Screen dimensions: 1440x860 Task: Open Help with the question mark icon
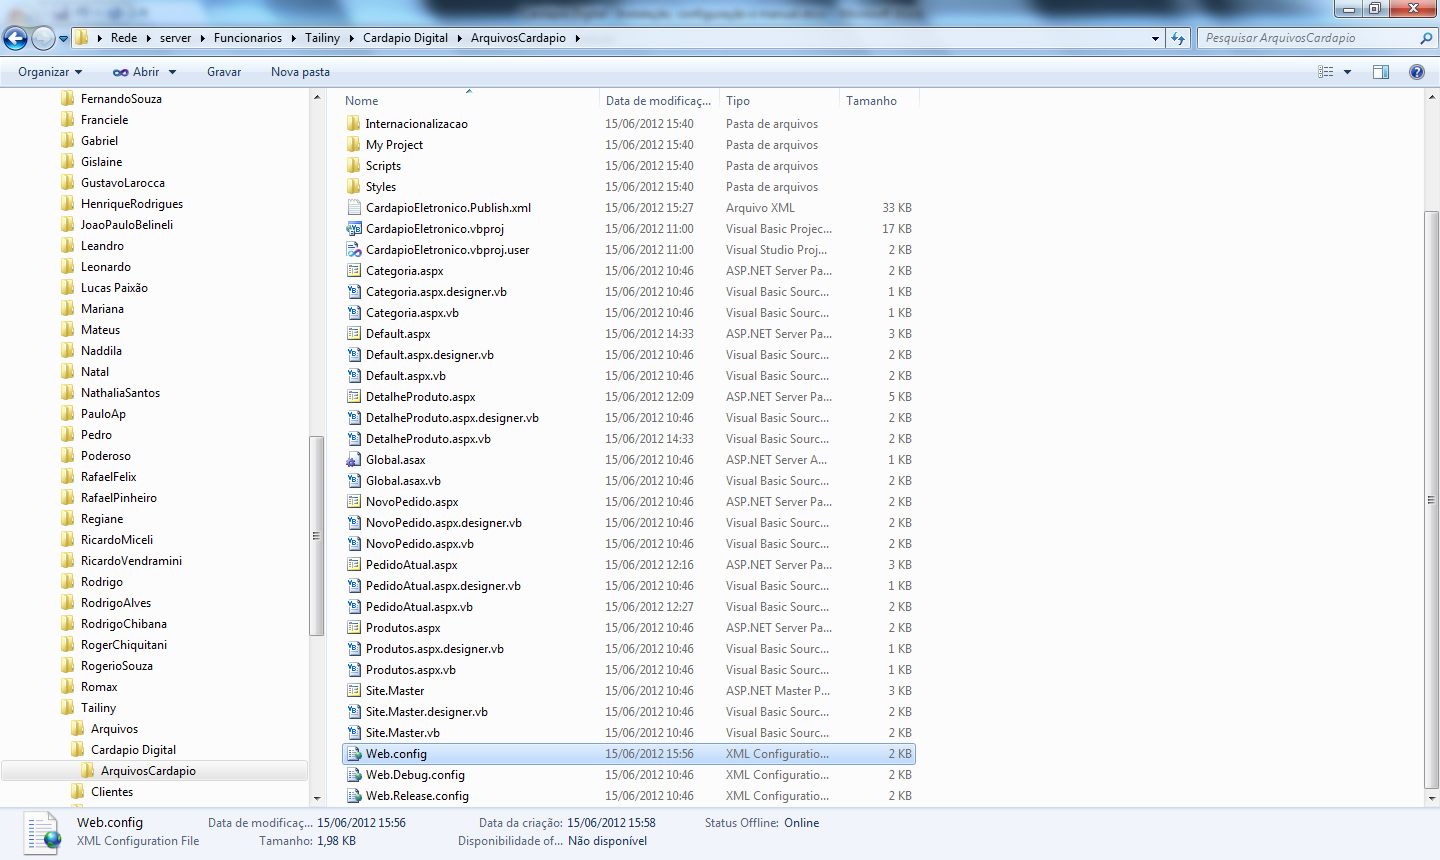pos(1416,72)
